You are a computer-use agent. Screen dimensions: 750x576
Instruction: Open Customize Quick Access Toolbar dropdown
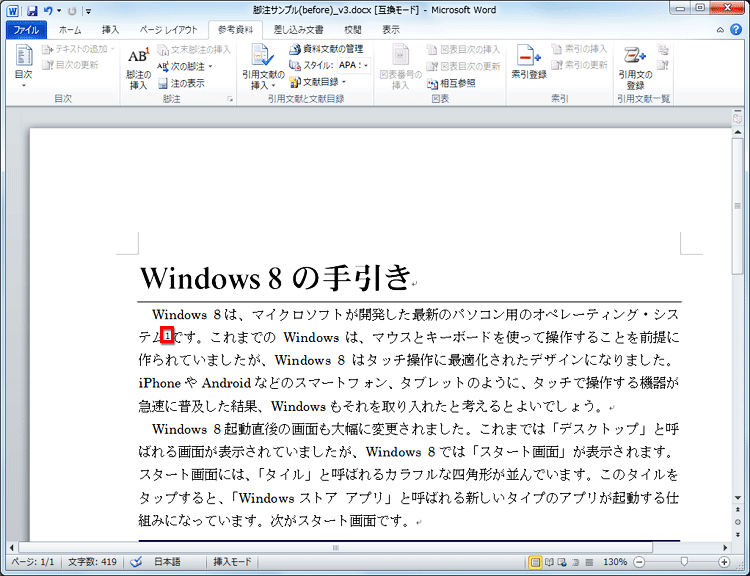[x=88, y=11]
